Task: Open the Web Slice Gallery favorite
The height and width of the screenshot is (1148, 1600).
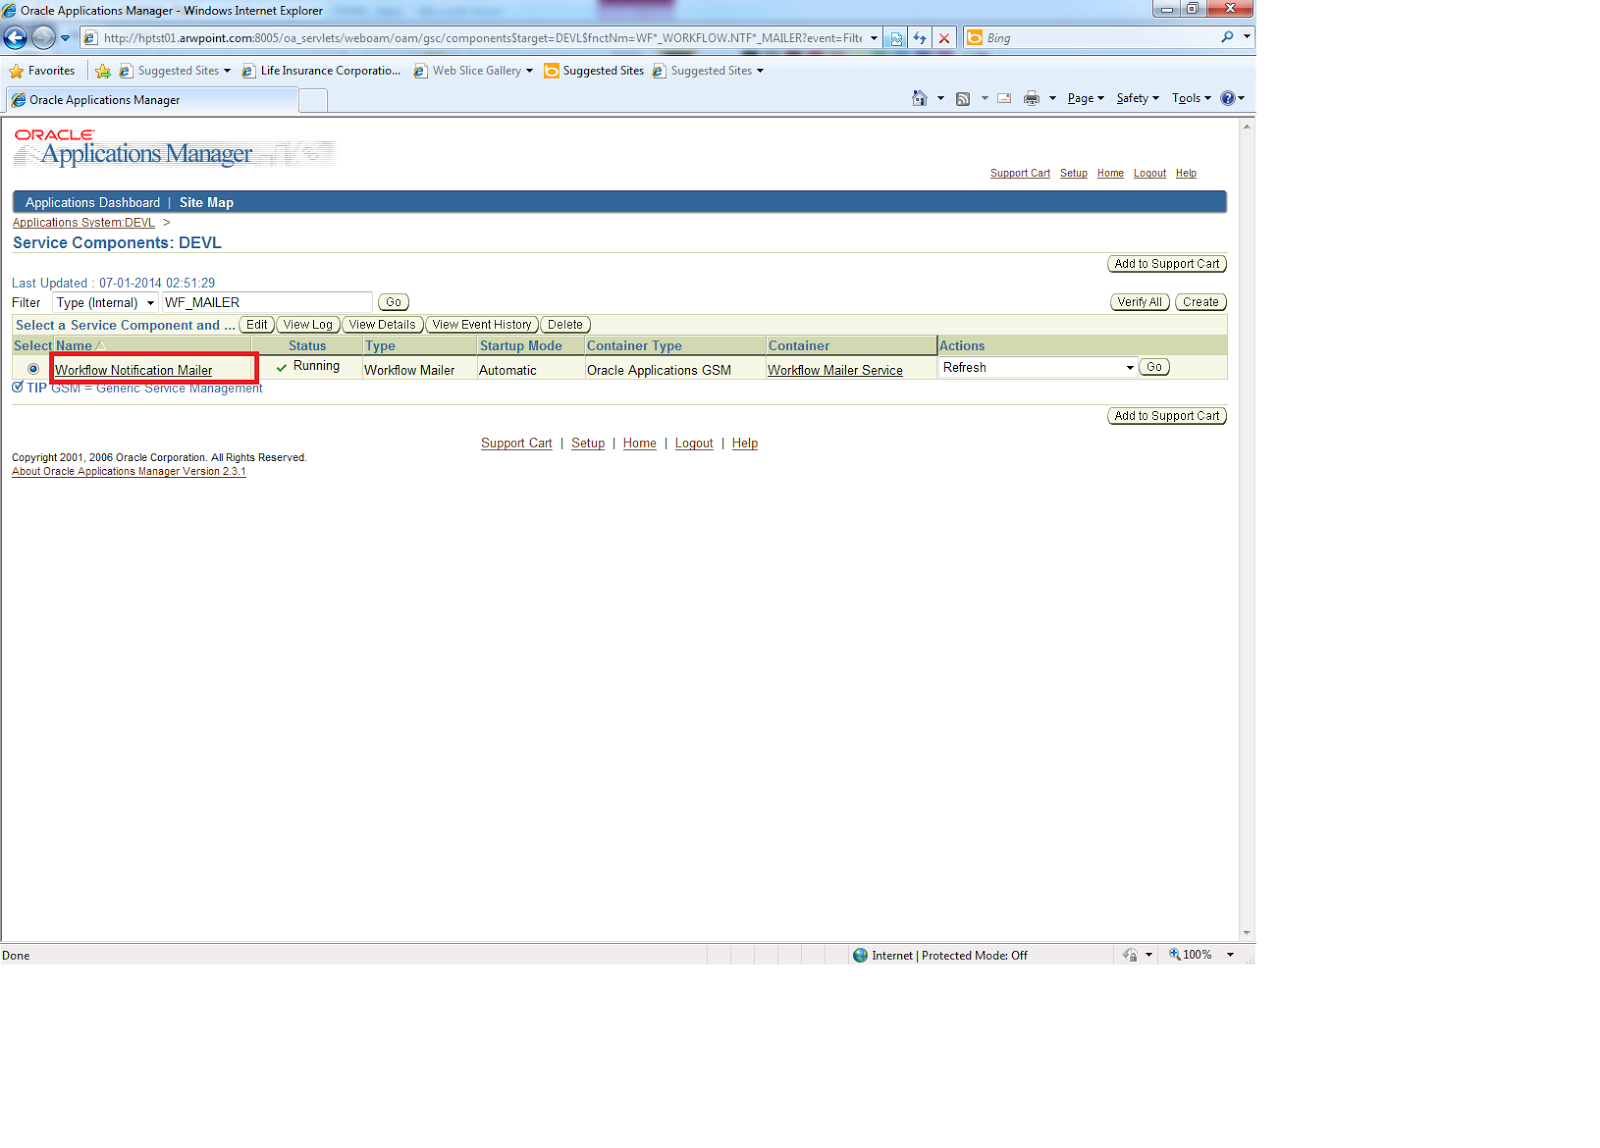Action: point(473,71)
